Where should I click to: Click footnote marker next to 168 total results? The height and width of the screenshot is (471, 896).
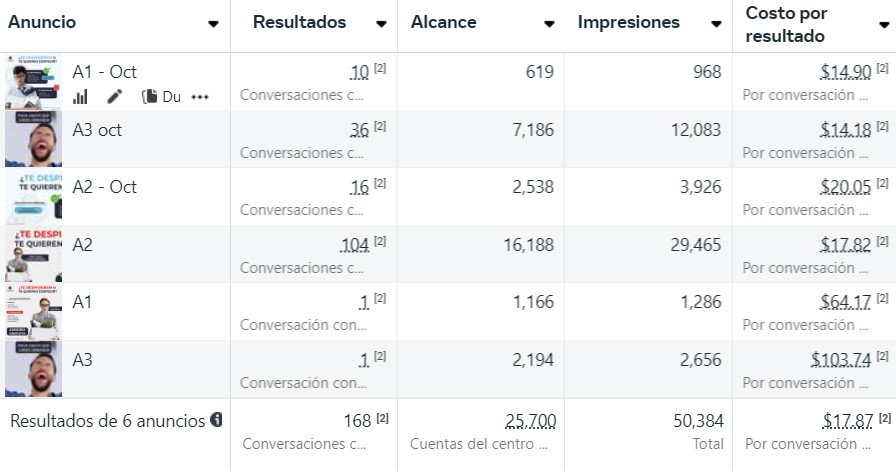click(x=382, y=416)
